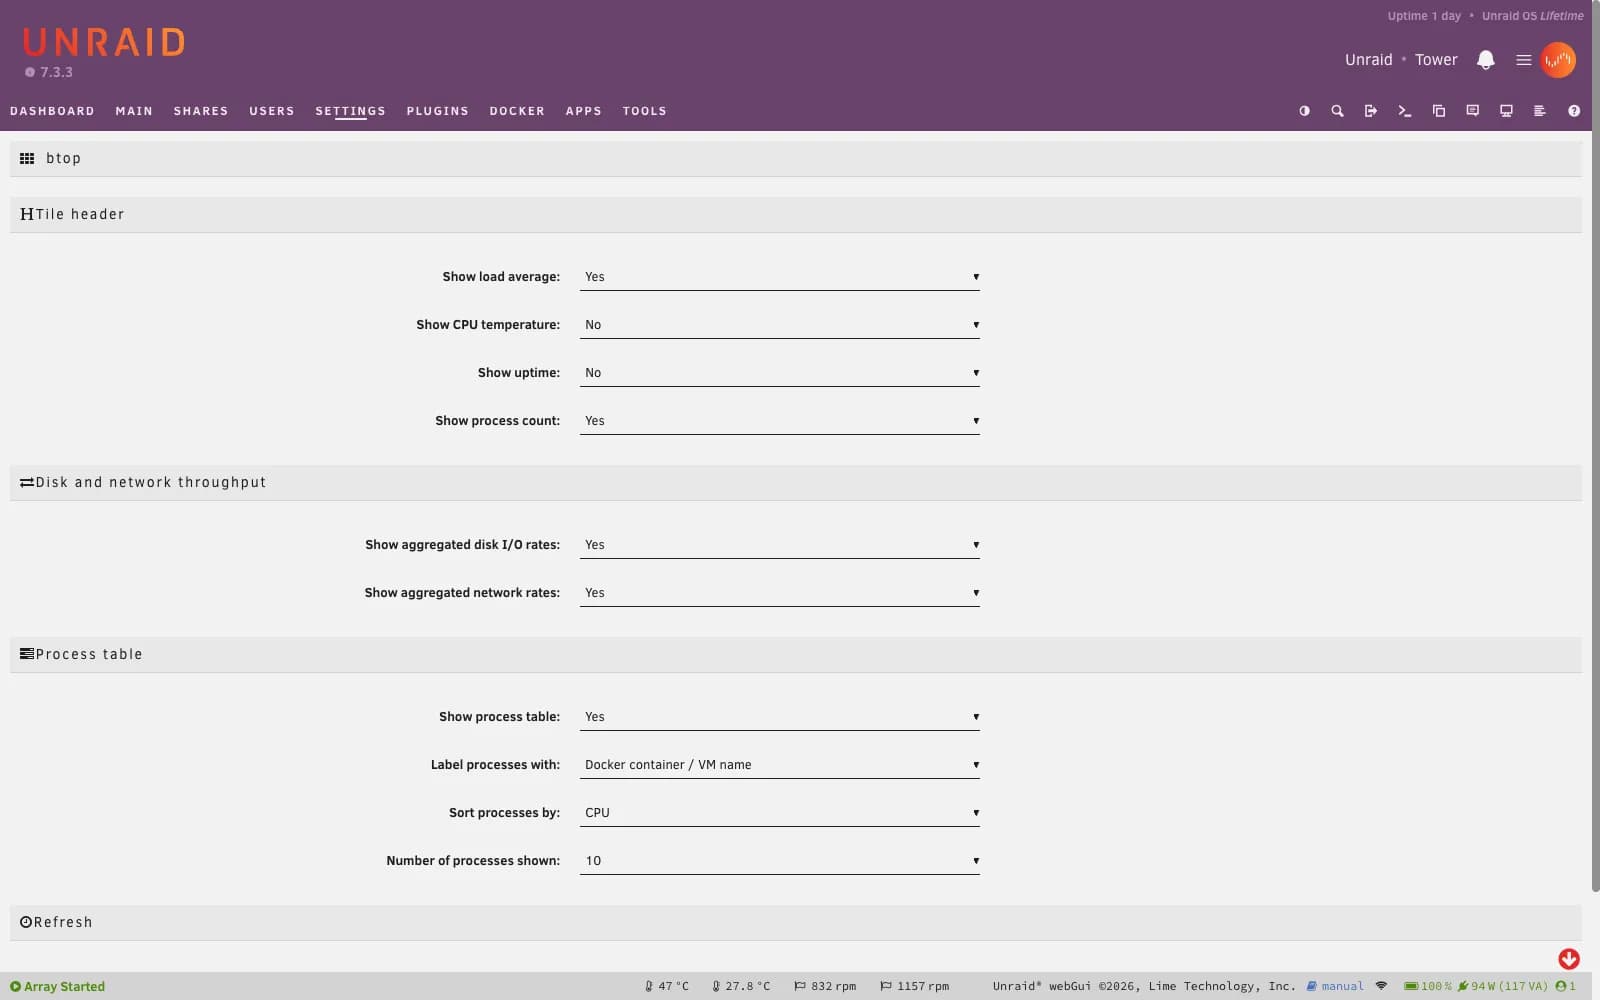
Task: Expand Show aggregated disk I/O rates dropdown
Action: [x=780, y=545]
